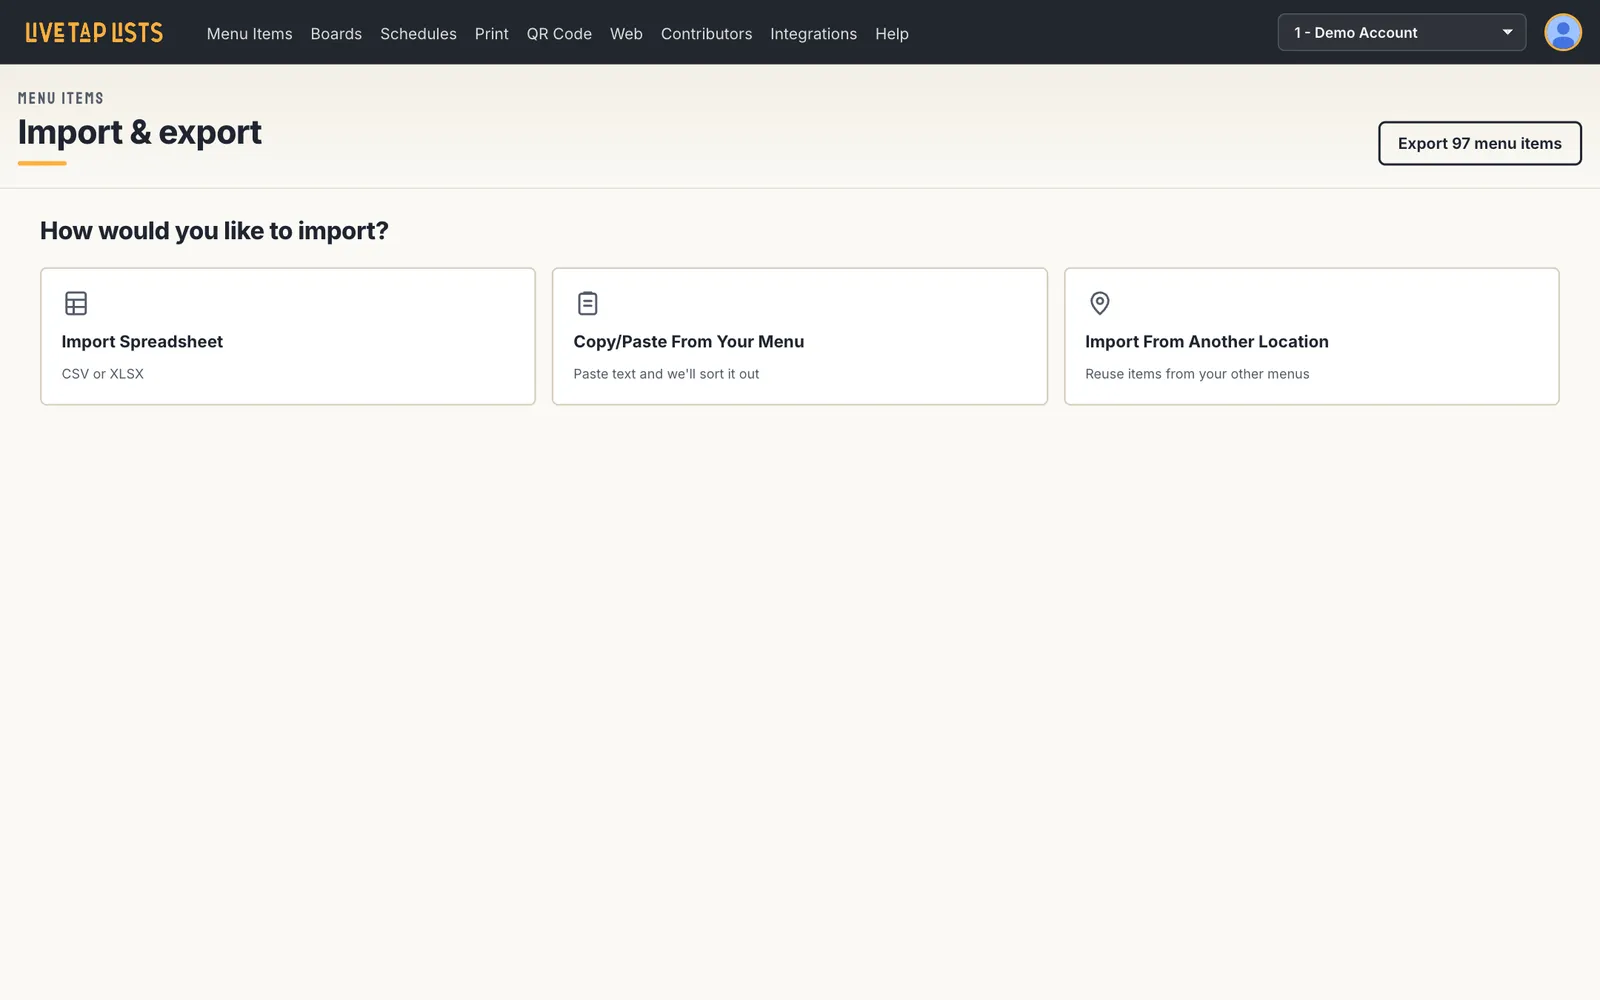This screenshot has height=1000, width=1600.
Task: Expand the Demo Account dropdown
Action: [1402, 32]
